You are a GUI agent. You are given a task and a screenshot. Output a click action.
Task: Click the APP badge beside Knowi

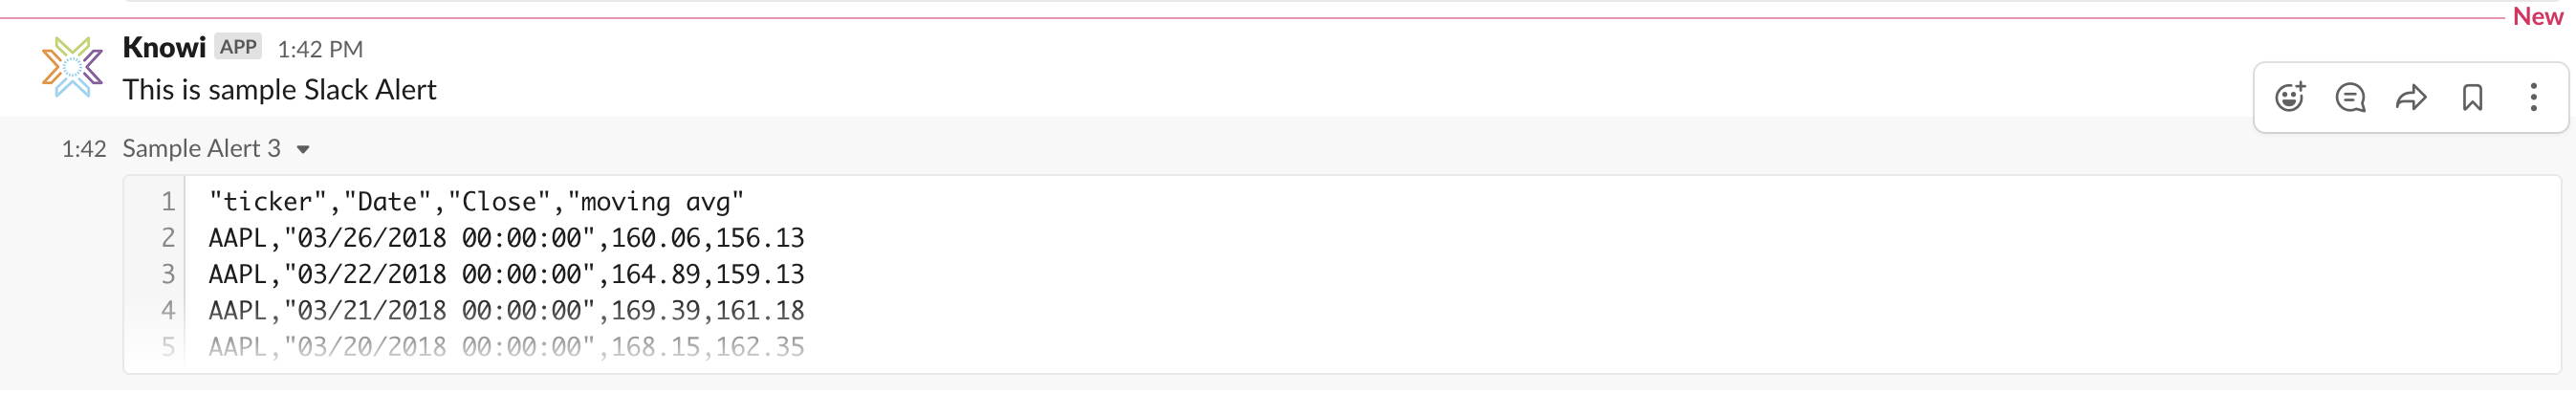(238, 47)
